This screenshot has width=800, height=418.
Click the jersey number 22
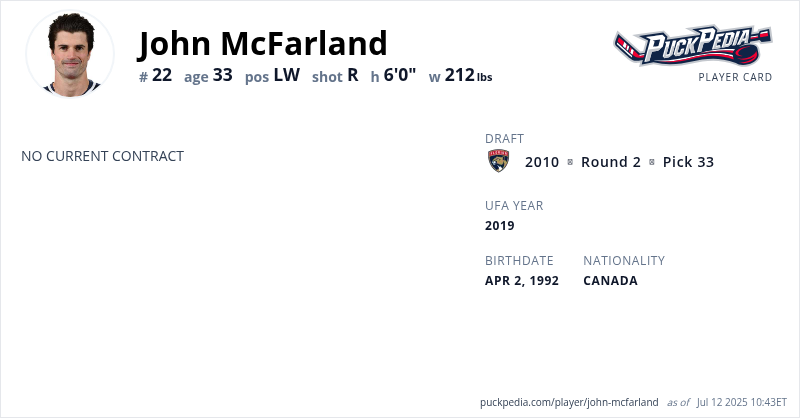(x=162, y=75)
